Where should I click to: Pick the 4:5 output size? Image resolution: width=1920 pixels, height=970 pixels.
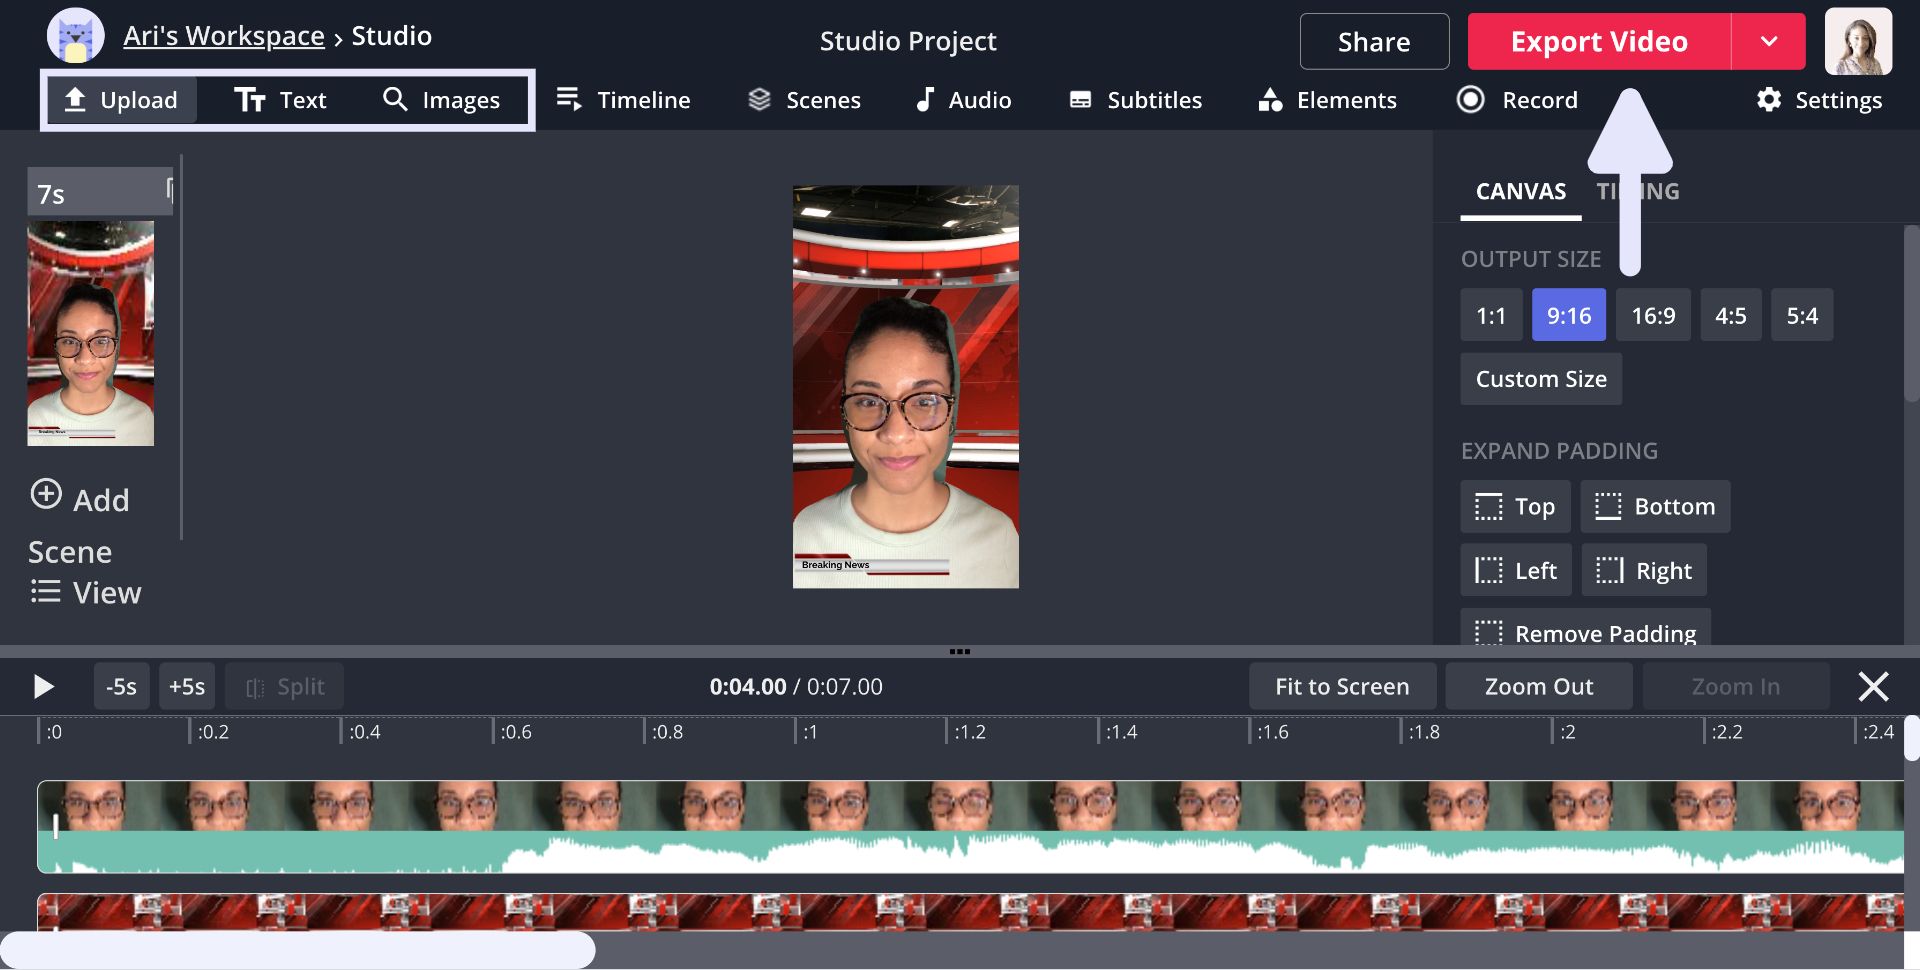[1730, 316]
